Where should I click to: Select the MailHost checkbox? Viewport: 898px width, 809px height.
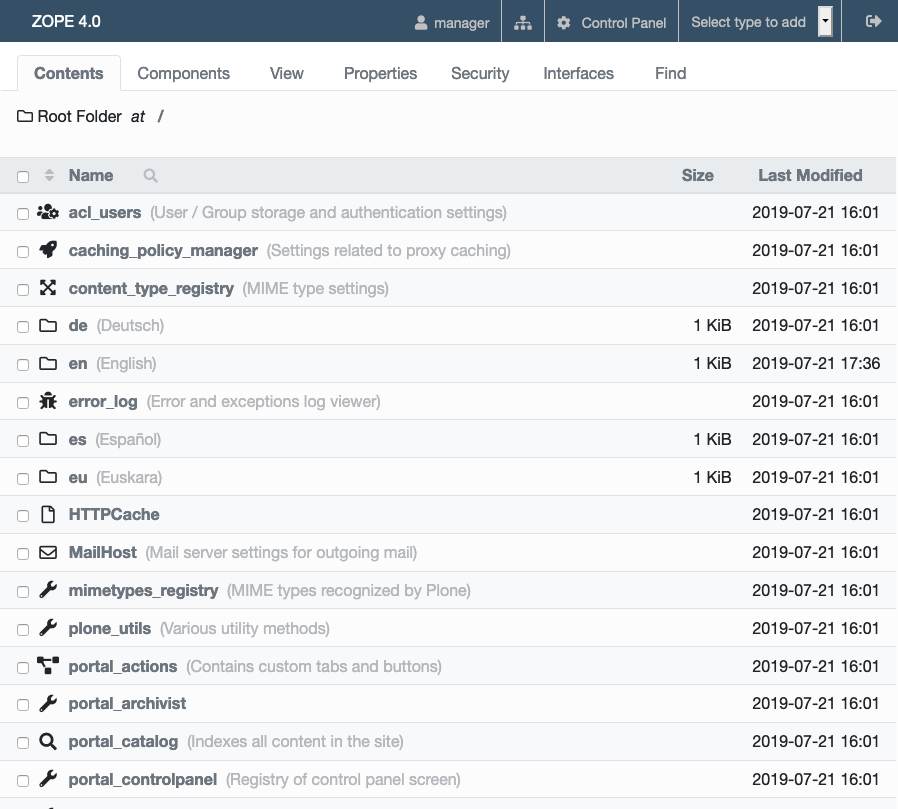tap(23, 554)
